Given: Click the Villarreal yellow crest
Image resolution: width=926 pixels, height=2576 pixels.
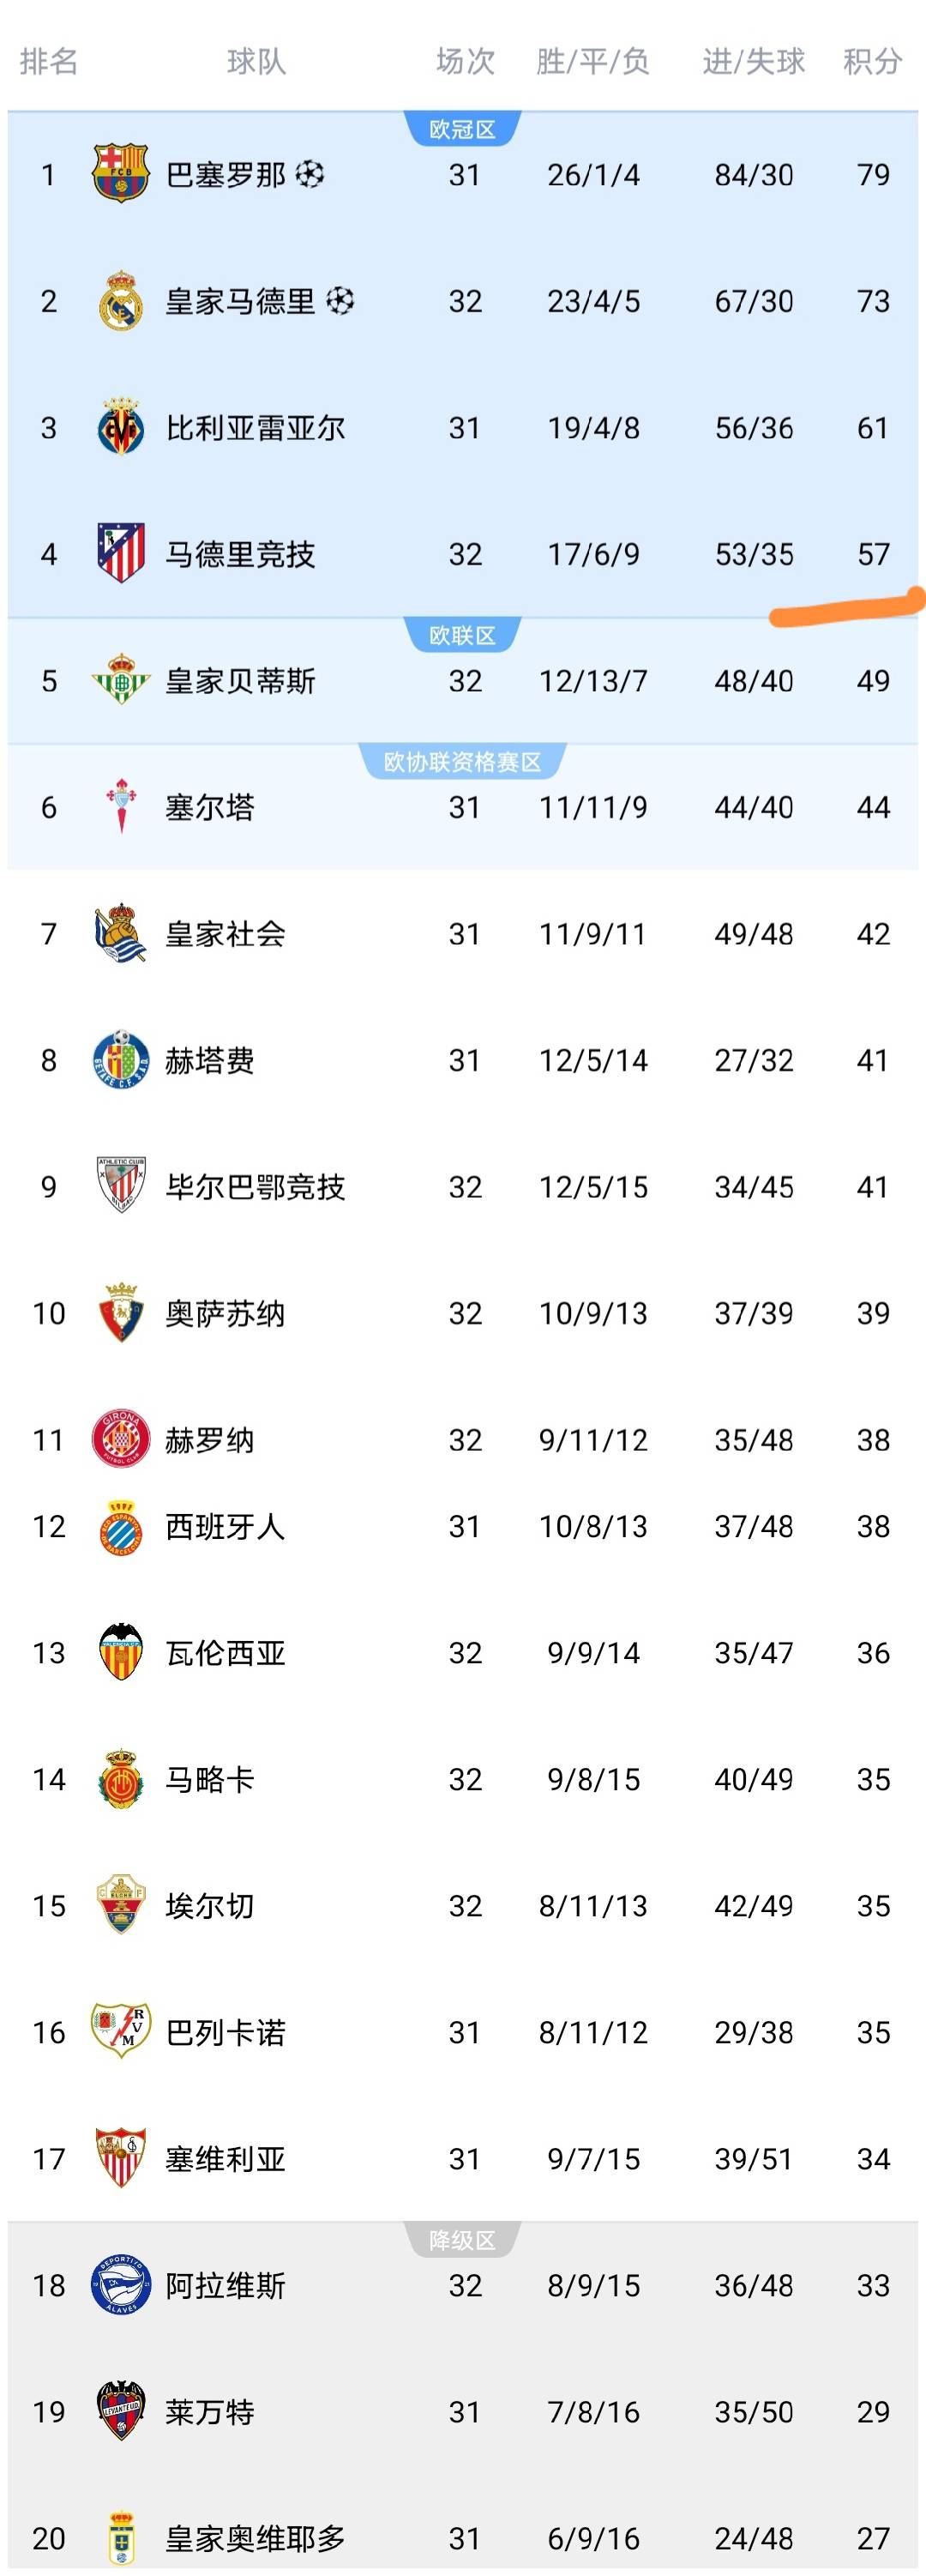Looking at the screenshot, I should (120, 428).
